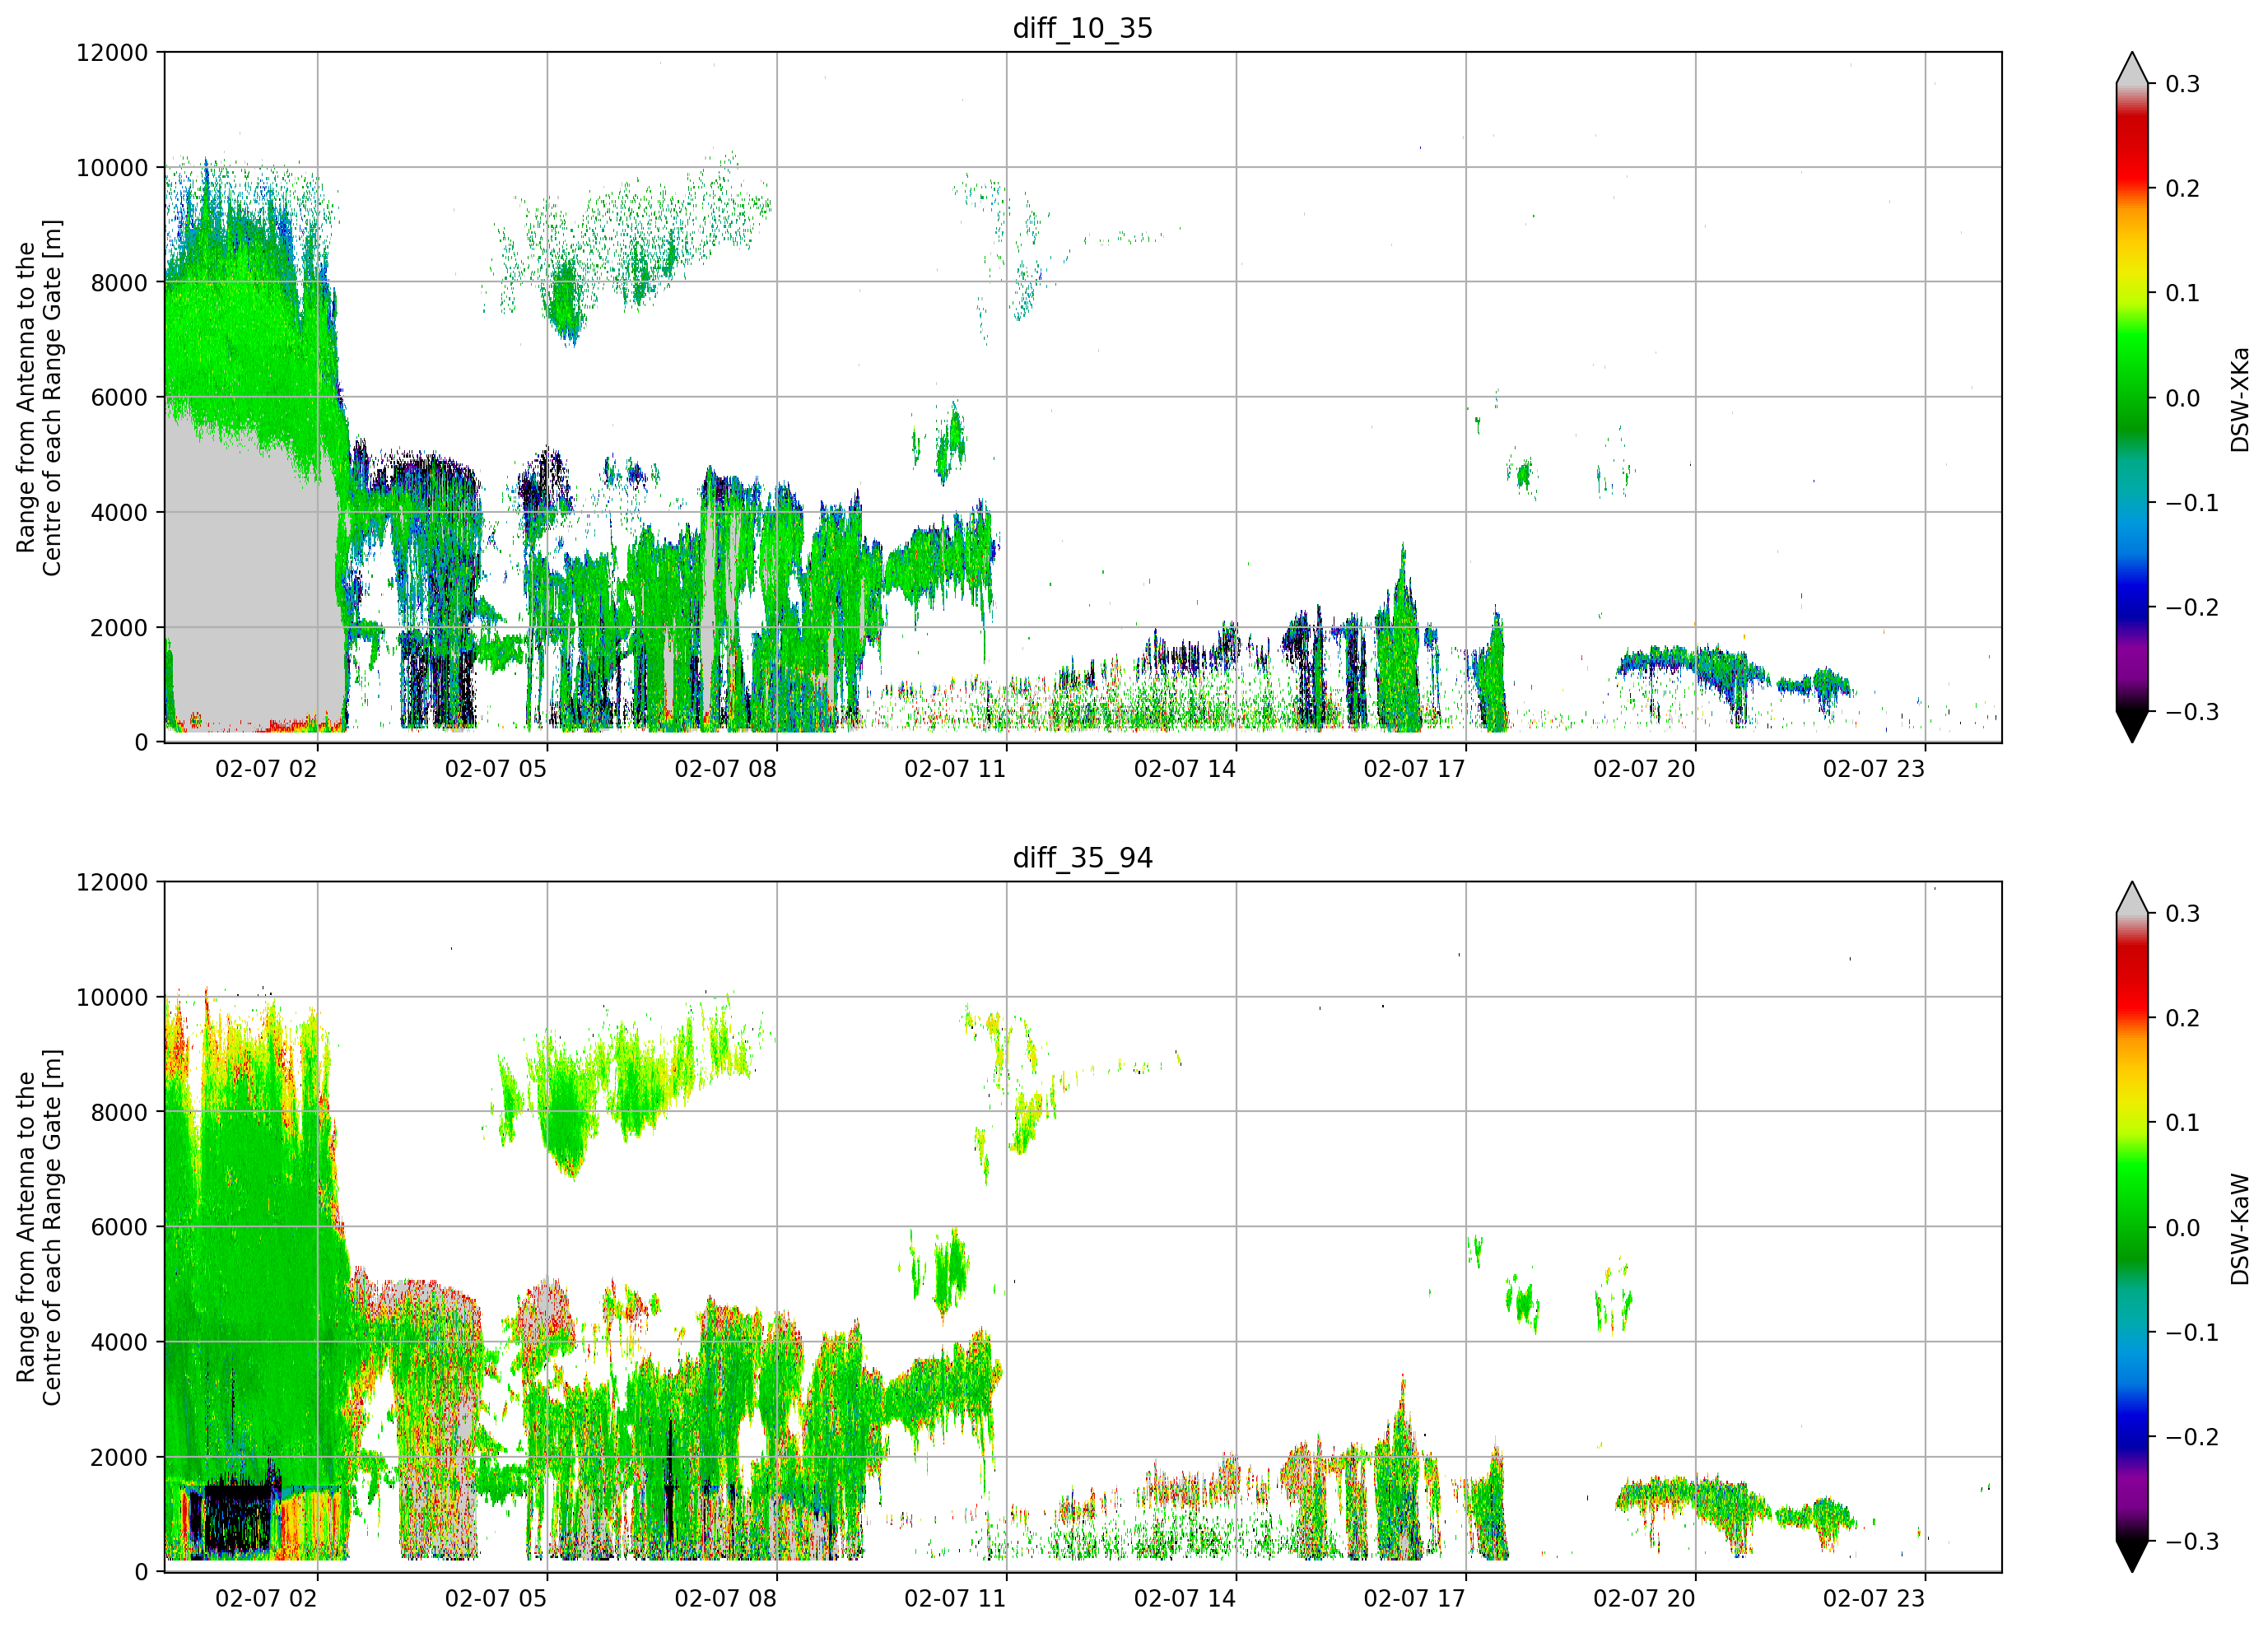Click the 12000 y-axis tick of top plot
2268x1628 pixels.
coord(112,53)
